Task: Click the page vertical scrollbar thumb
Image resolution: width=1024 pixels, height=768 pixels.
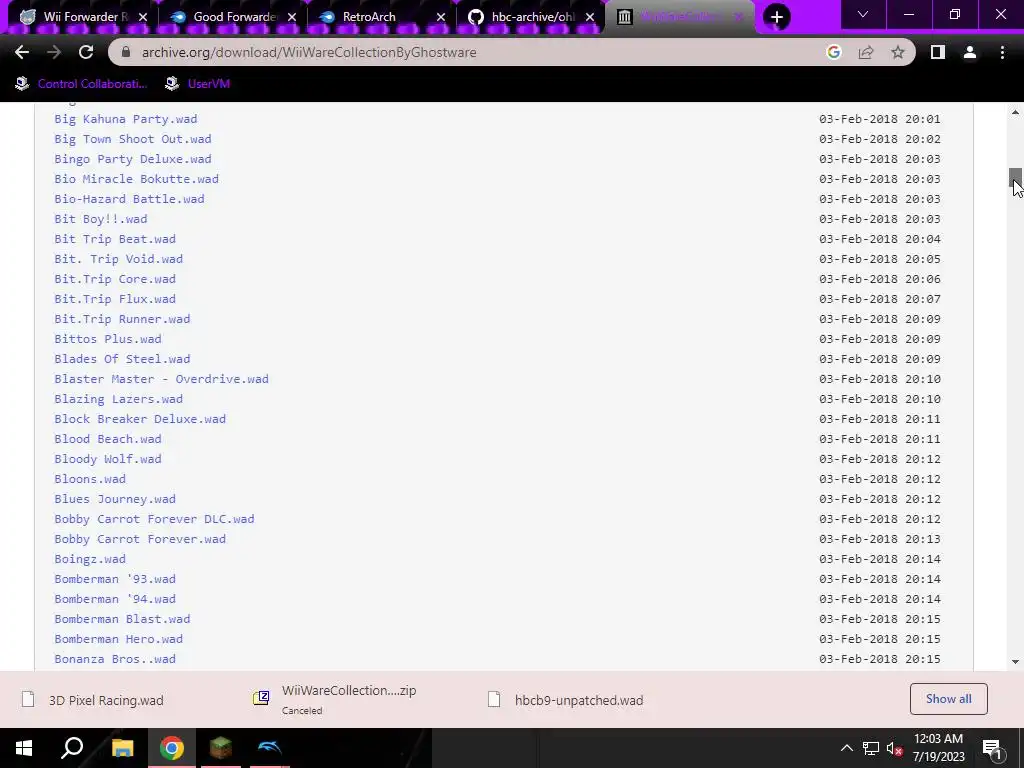Action: [x=1015, y=177]
